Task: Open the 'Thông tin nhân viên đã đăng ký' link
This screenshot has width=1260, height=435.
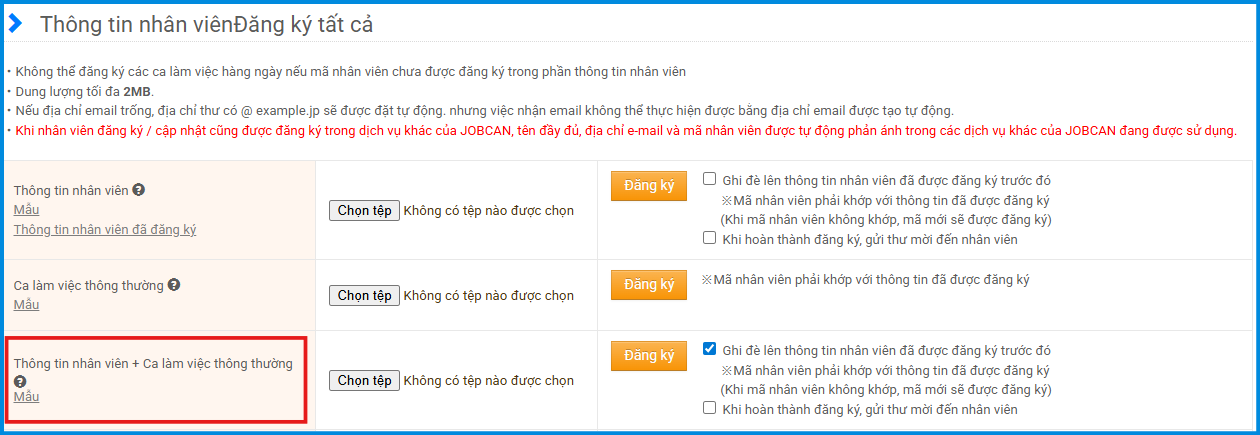Action: pyautogui.click(x=104, y=229)
